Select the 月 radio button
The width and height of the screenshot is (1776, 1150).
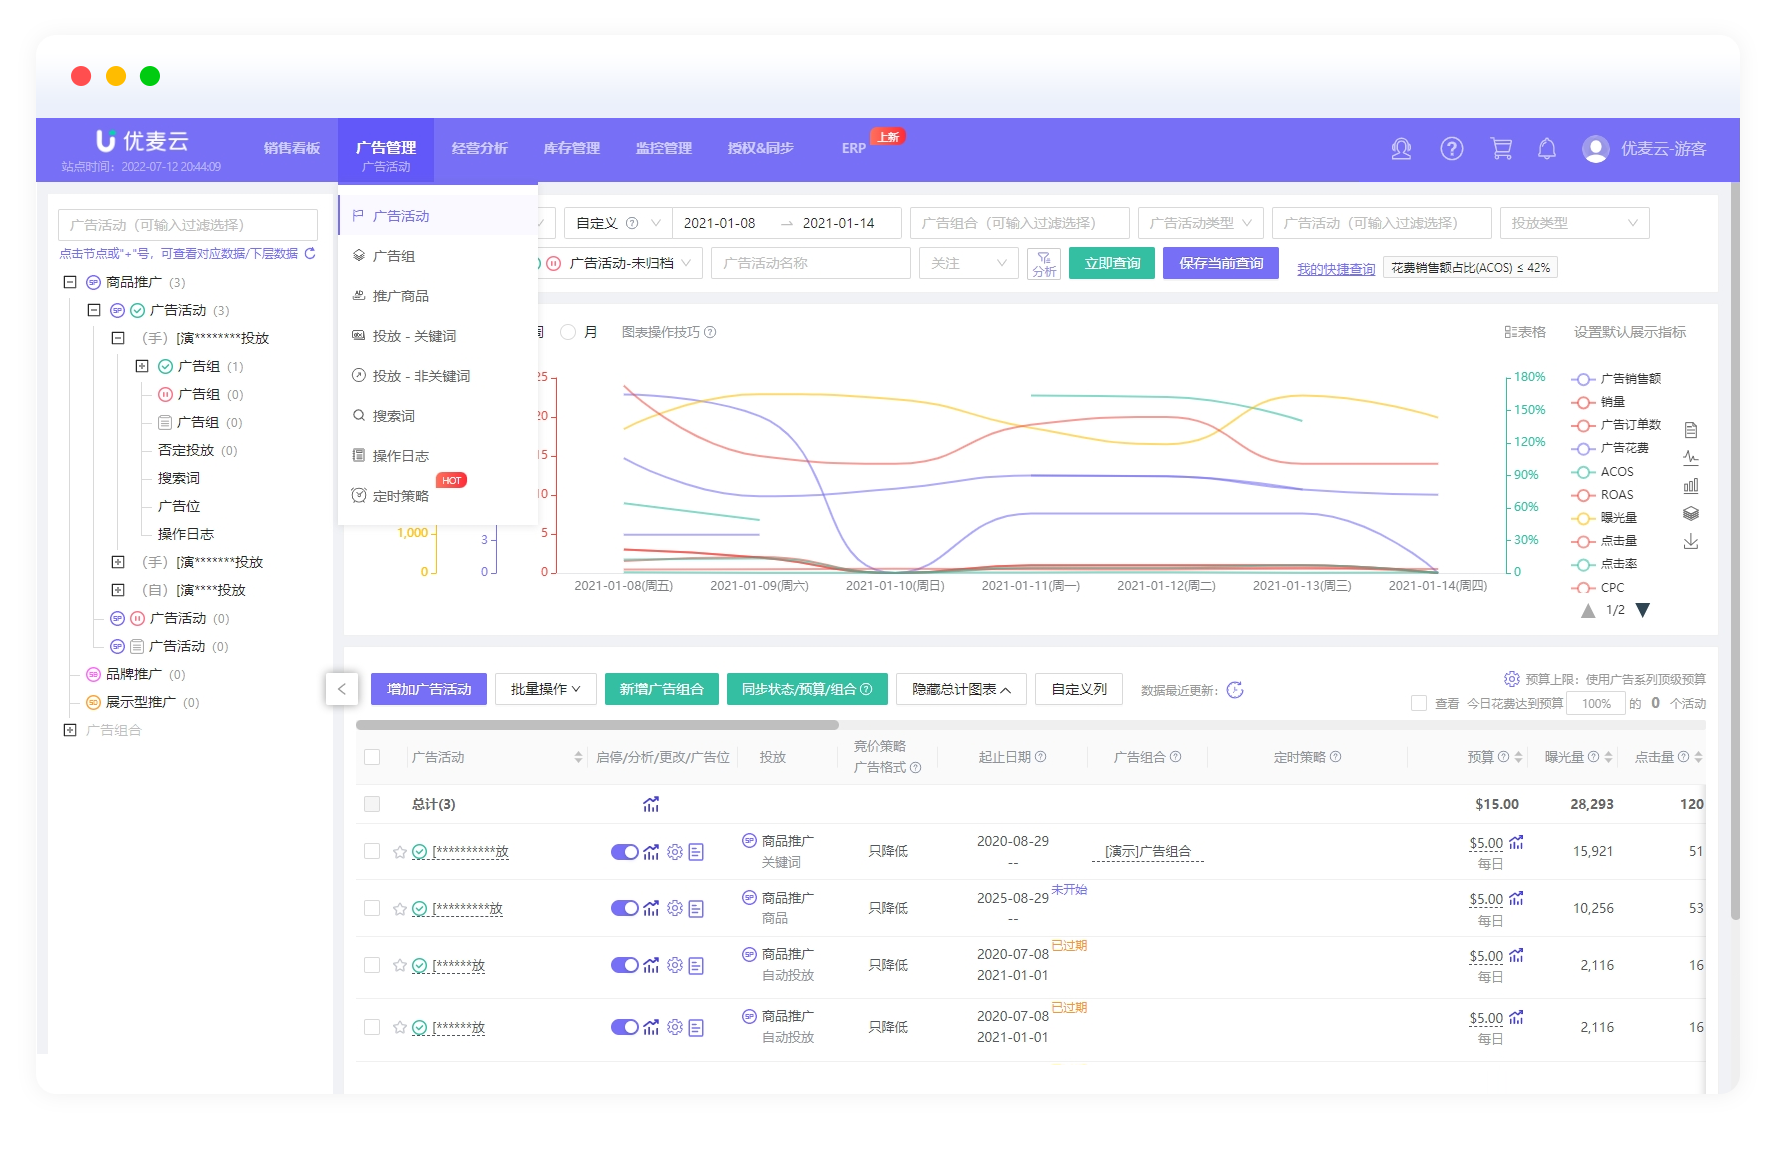point(568,332)
